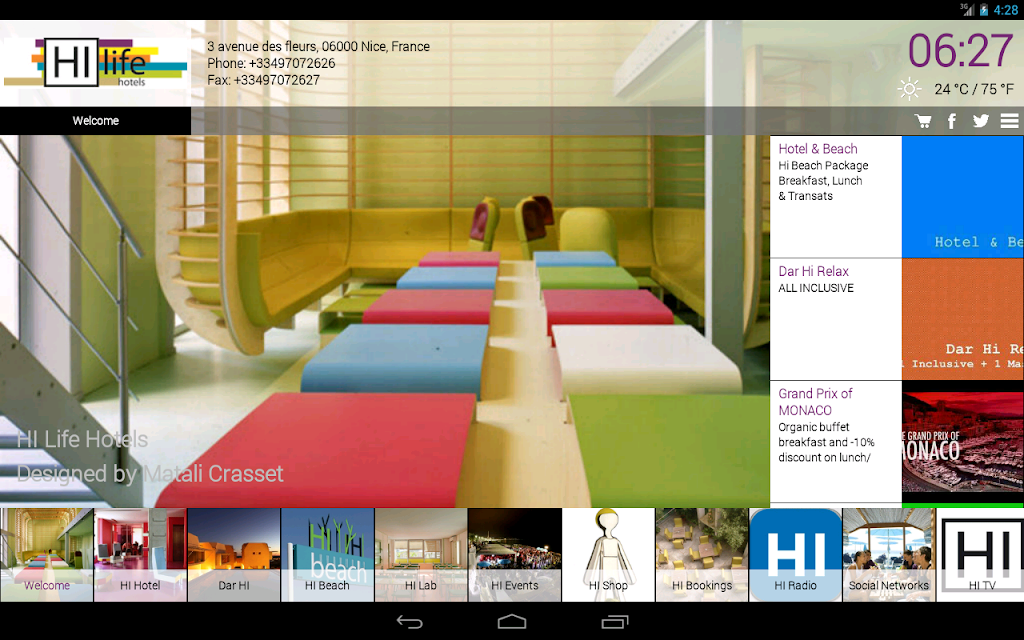This screenshot has width=1024, height=640.
Task: Tap the orange Dar Hi Relax banner
Action: (963, 319)
